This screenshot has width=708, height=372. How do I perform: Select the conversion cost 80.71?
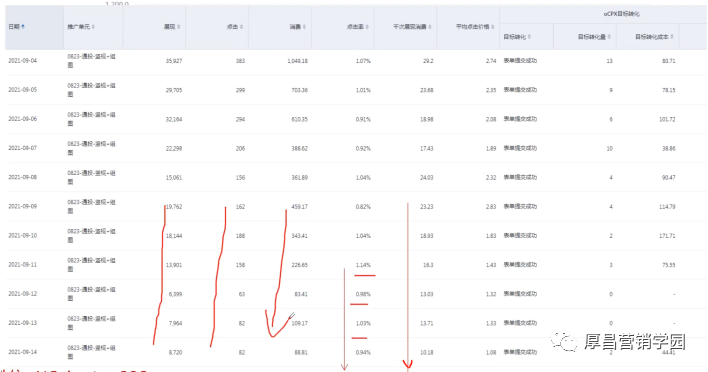669,61
